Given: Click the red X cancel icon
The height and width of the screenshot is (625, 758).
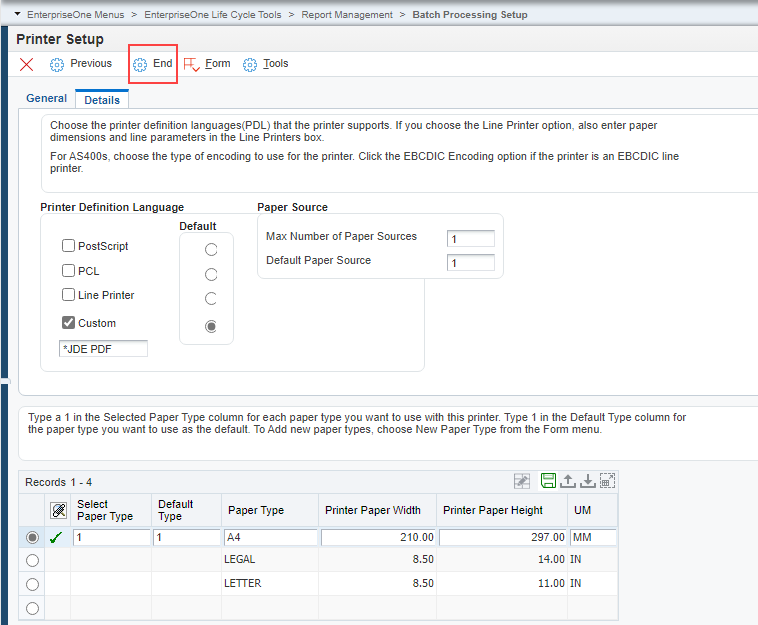Looking at the screenshot, I should click(27, 64).
